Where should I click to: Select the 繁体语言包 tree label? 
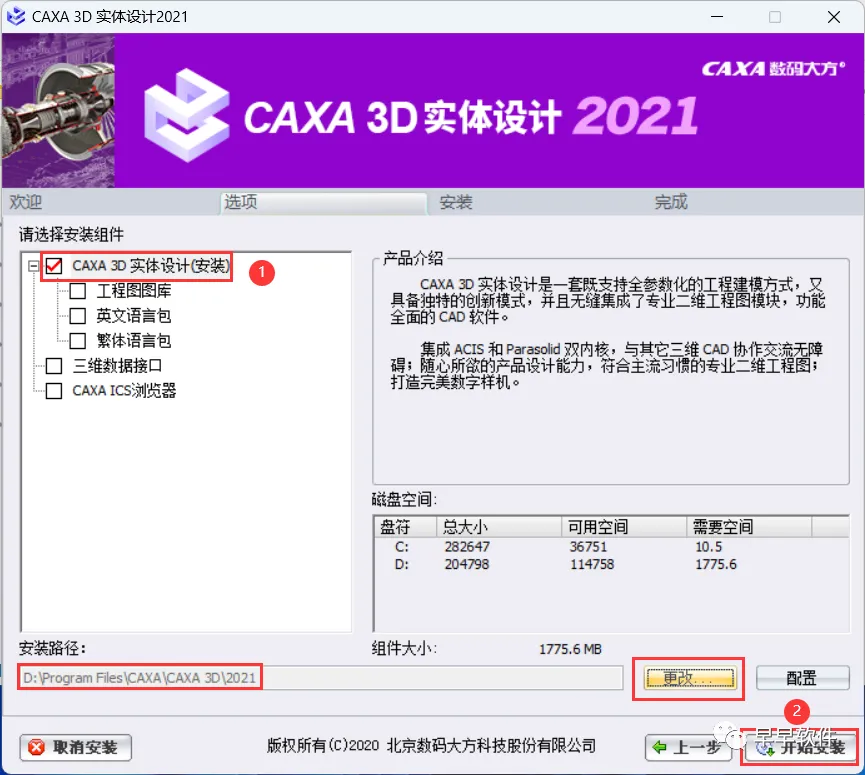(134, 340)
